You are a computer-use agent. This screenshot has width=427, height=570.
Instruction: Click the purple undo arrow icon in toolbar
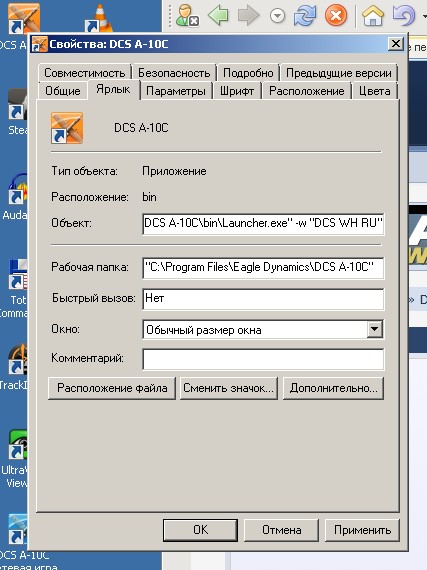click(x=403, y=15)
